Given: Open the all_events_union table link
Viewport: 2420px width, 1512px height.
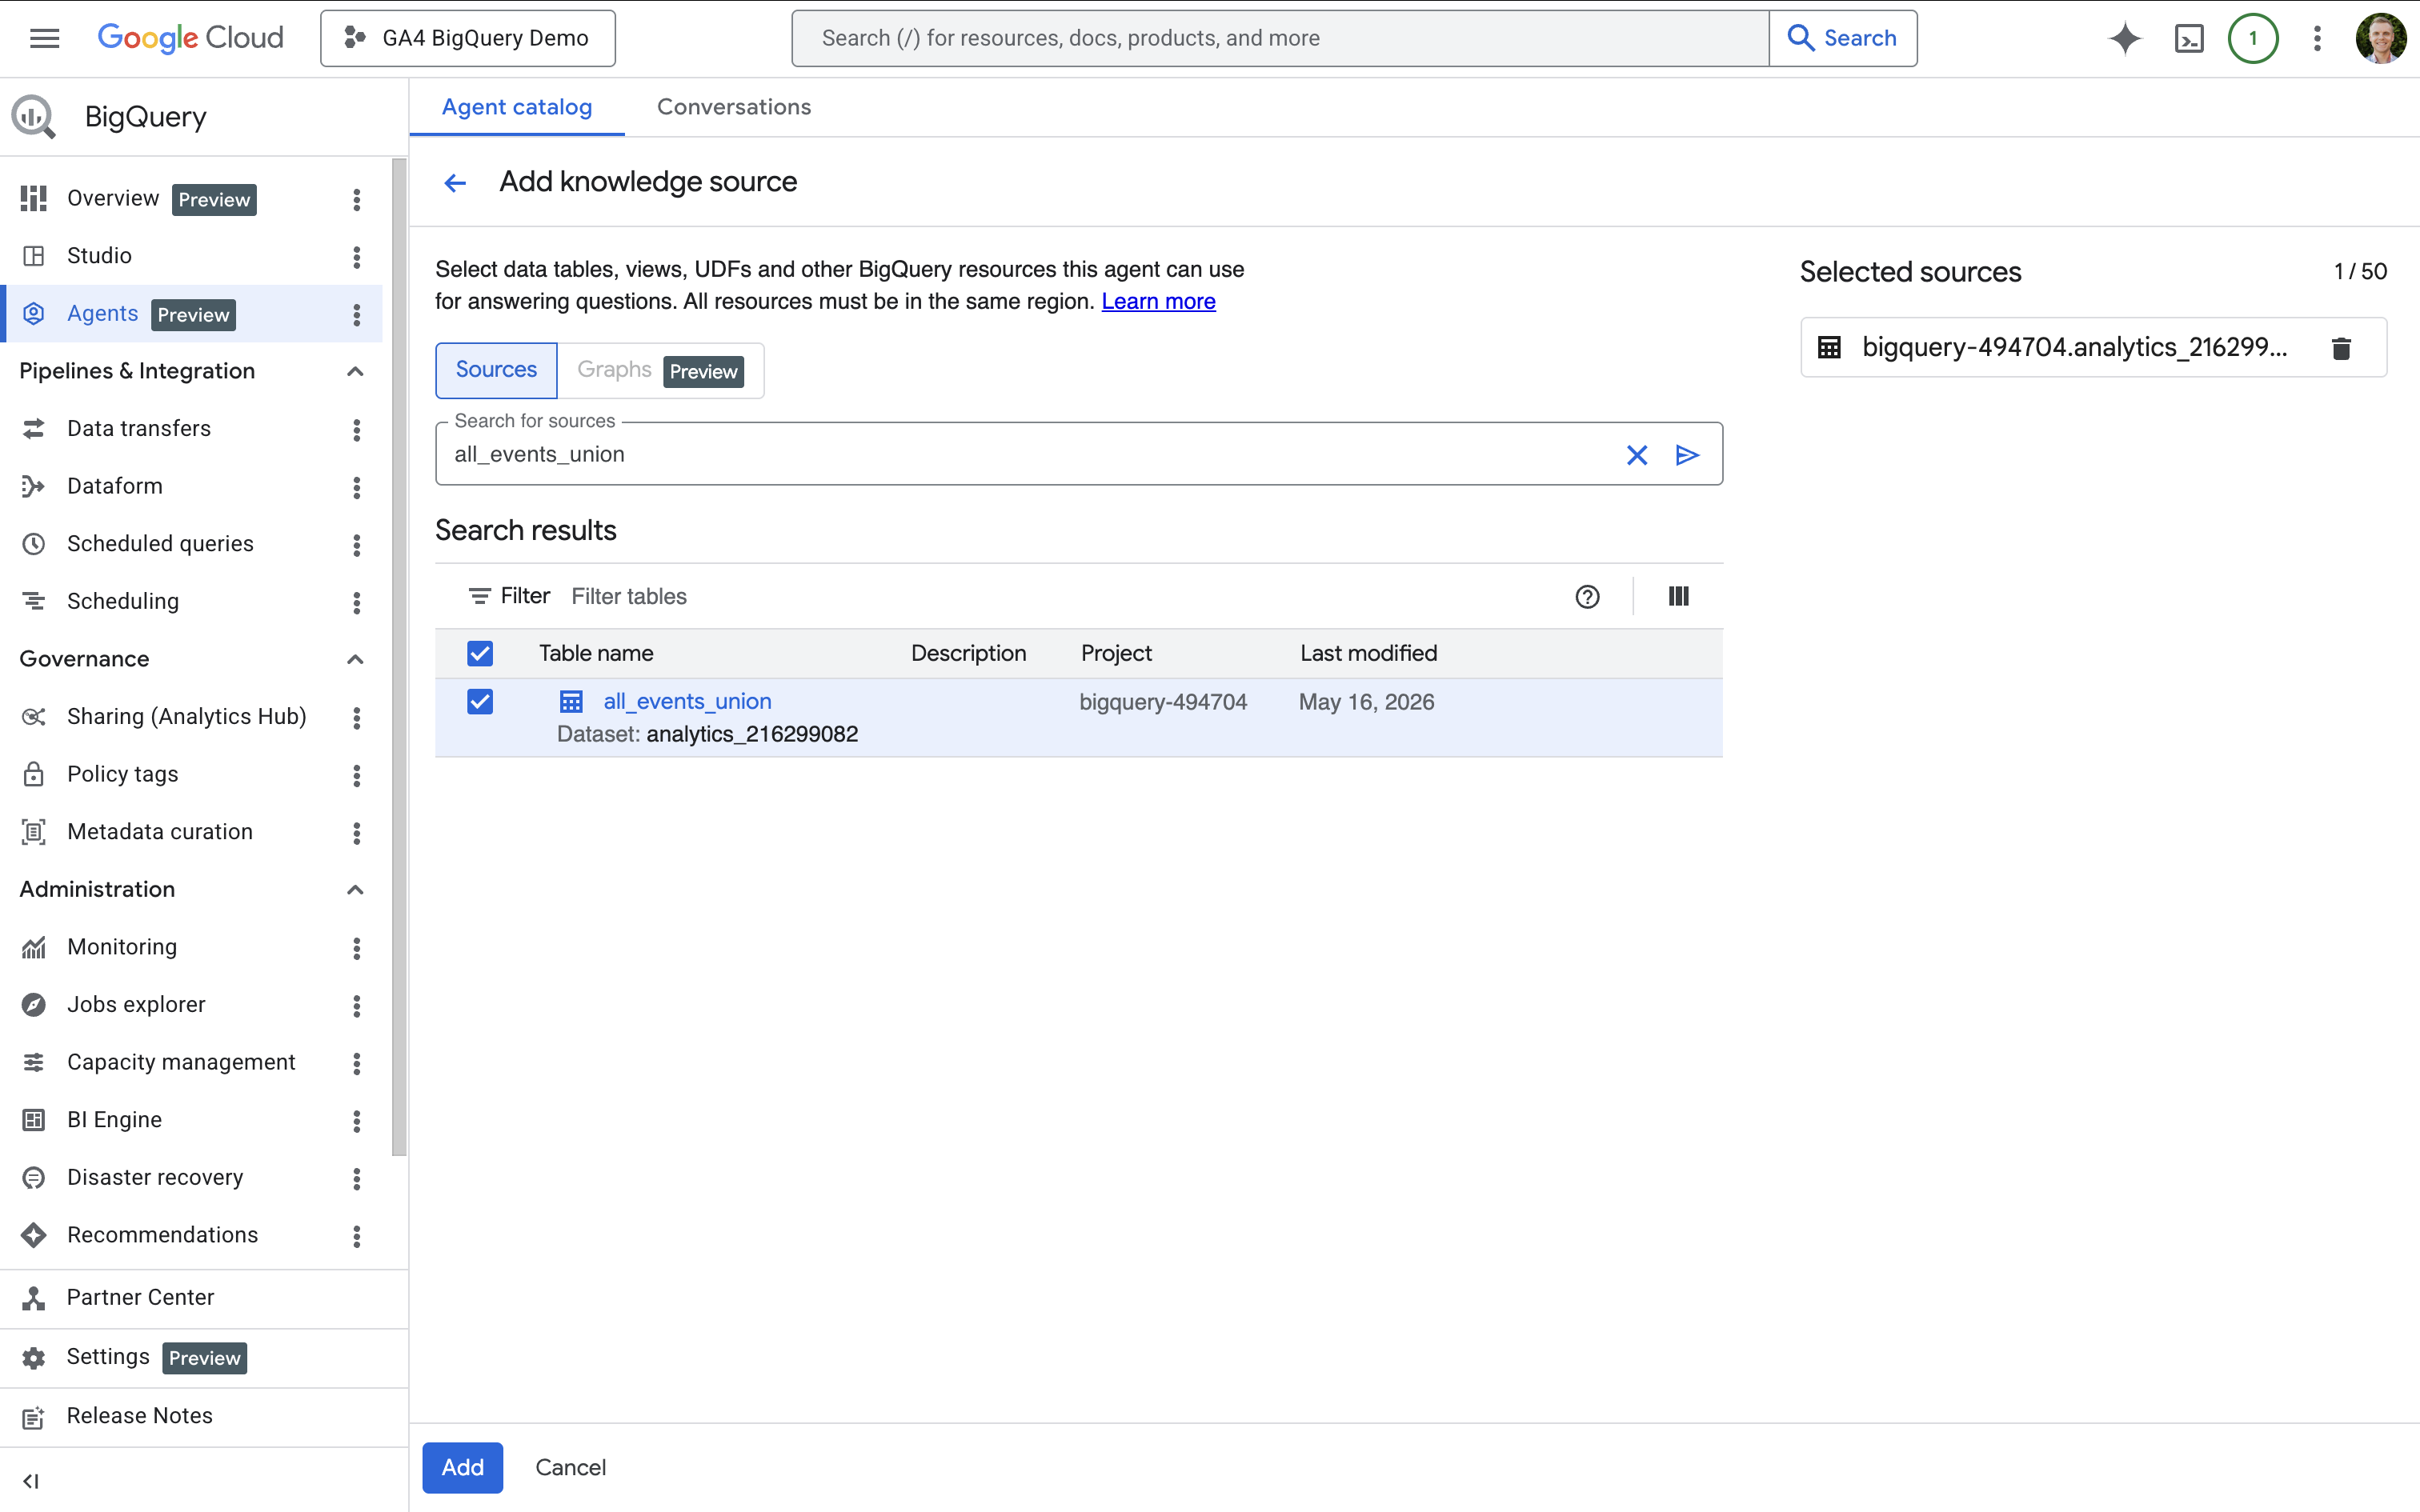Looking at the screenshot, I should click(x=687, y=701).
